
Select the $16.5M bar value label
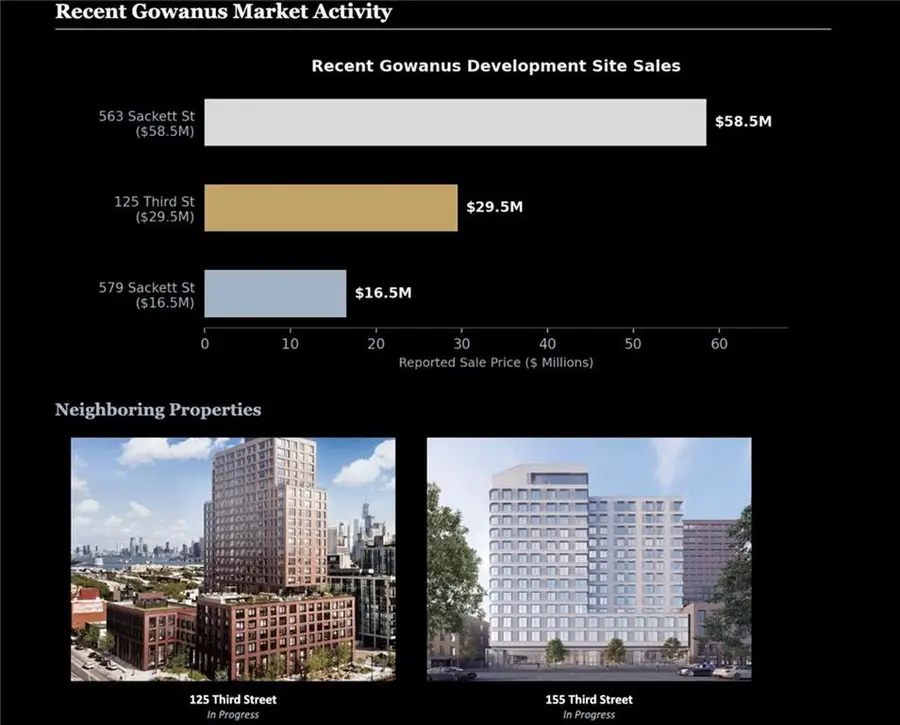point(383,293)
